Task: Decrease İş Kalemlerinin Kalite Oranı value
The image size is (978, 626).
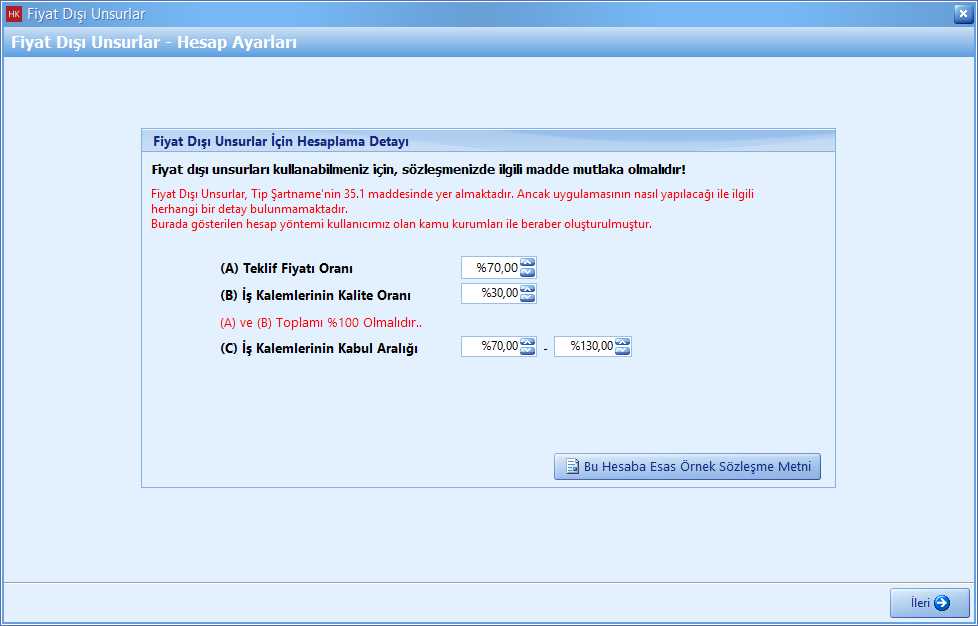Action: coord(528,298)
